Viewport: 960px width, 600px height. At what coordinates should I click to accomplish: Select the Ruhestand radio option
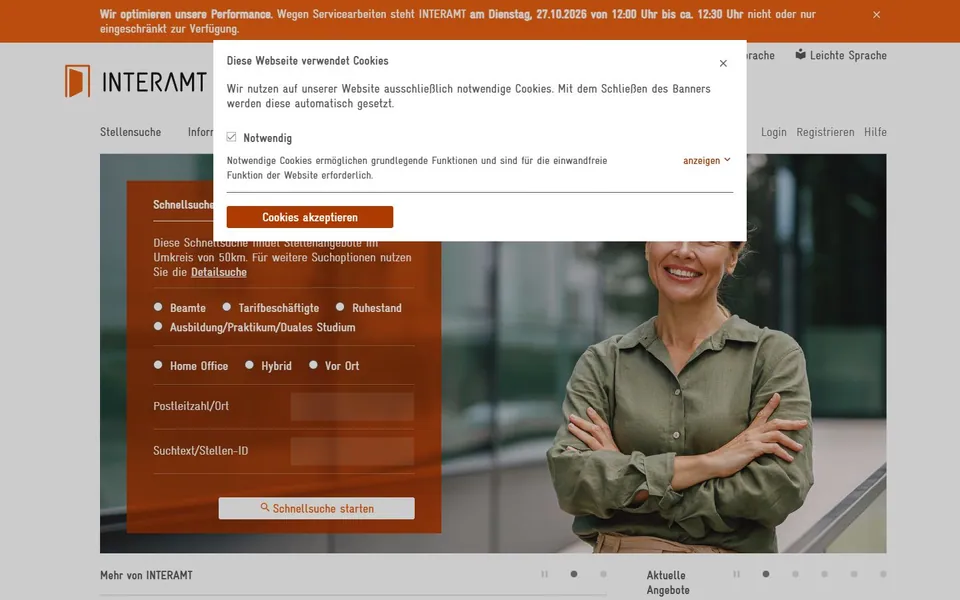coord(340,307)
